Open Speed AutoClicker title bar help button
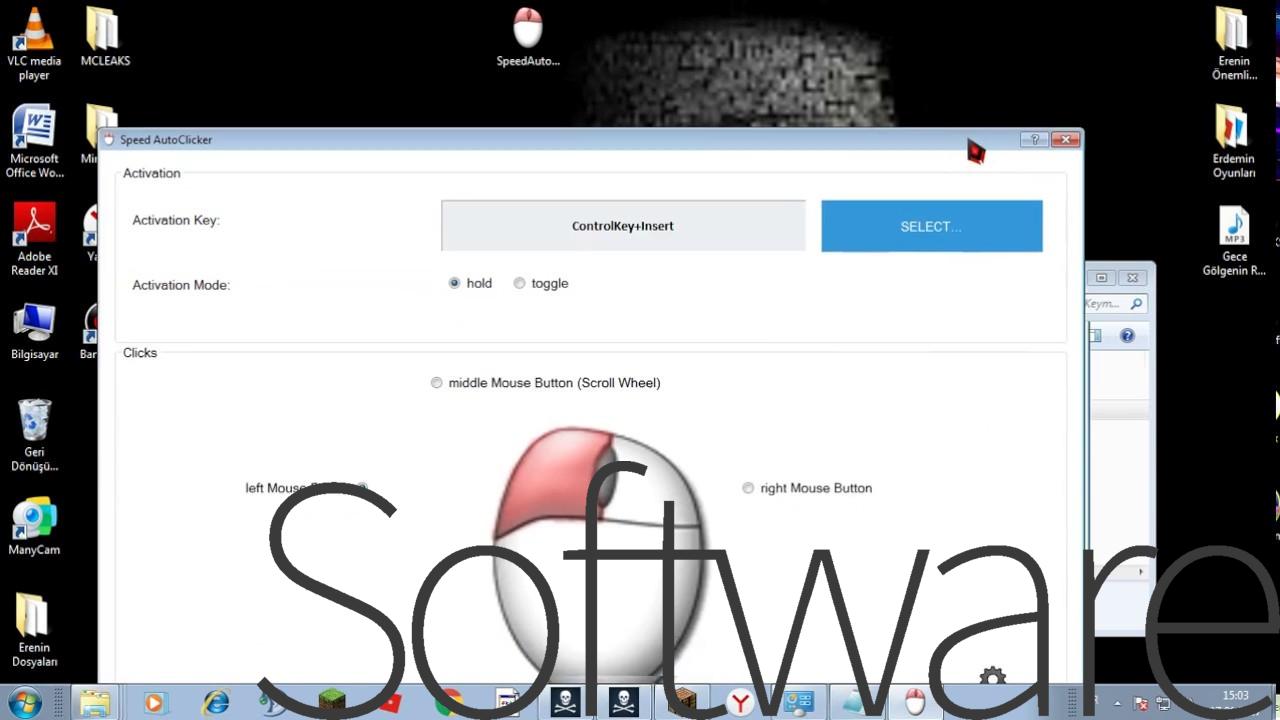The height and width of the screenshot is (720, 1280). pyautogui.click(x=1034, y=139)
